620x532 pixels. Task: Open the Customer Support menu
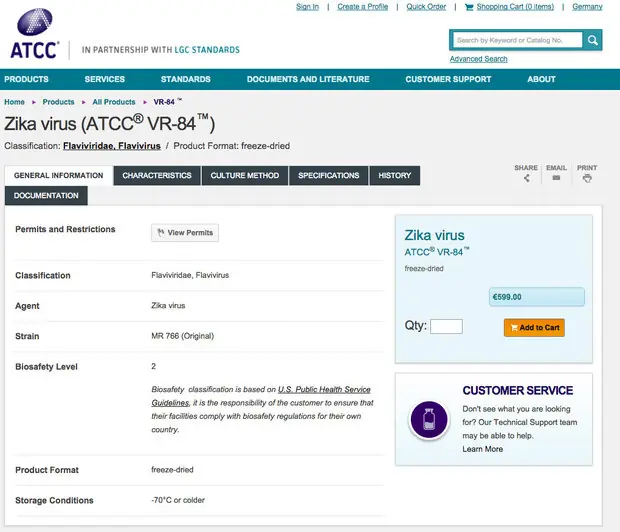tap(448, 79)
